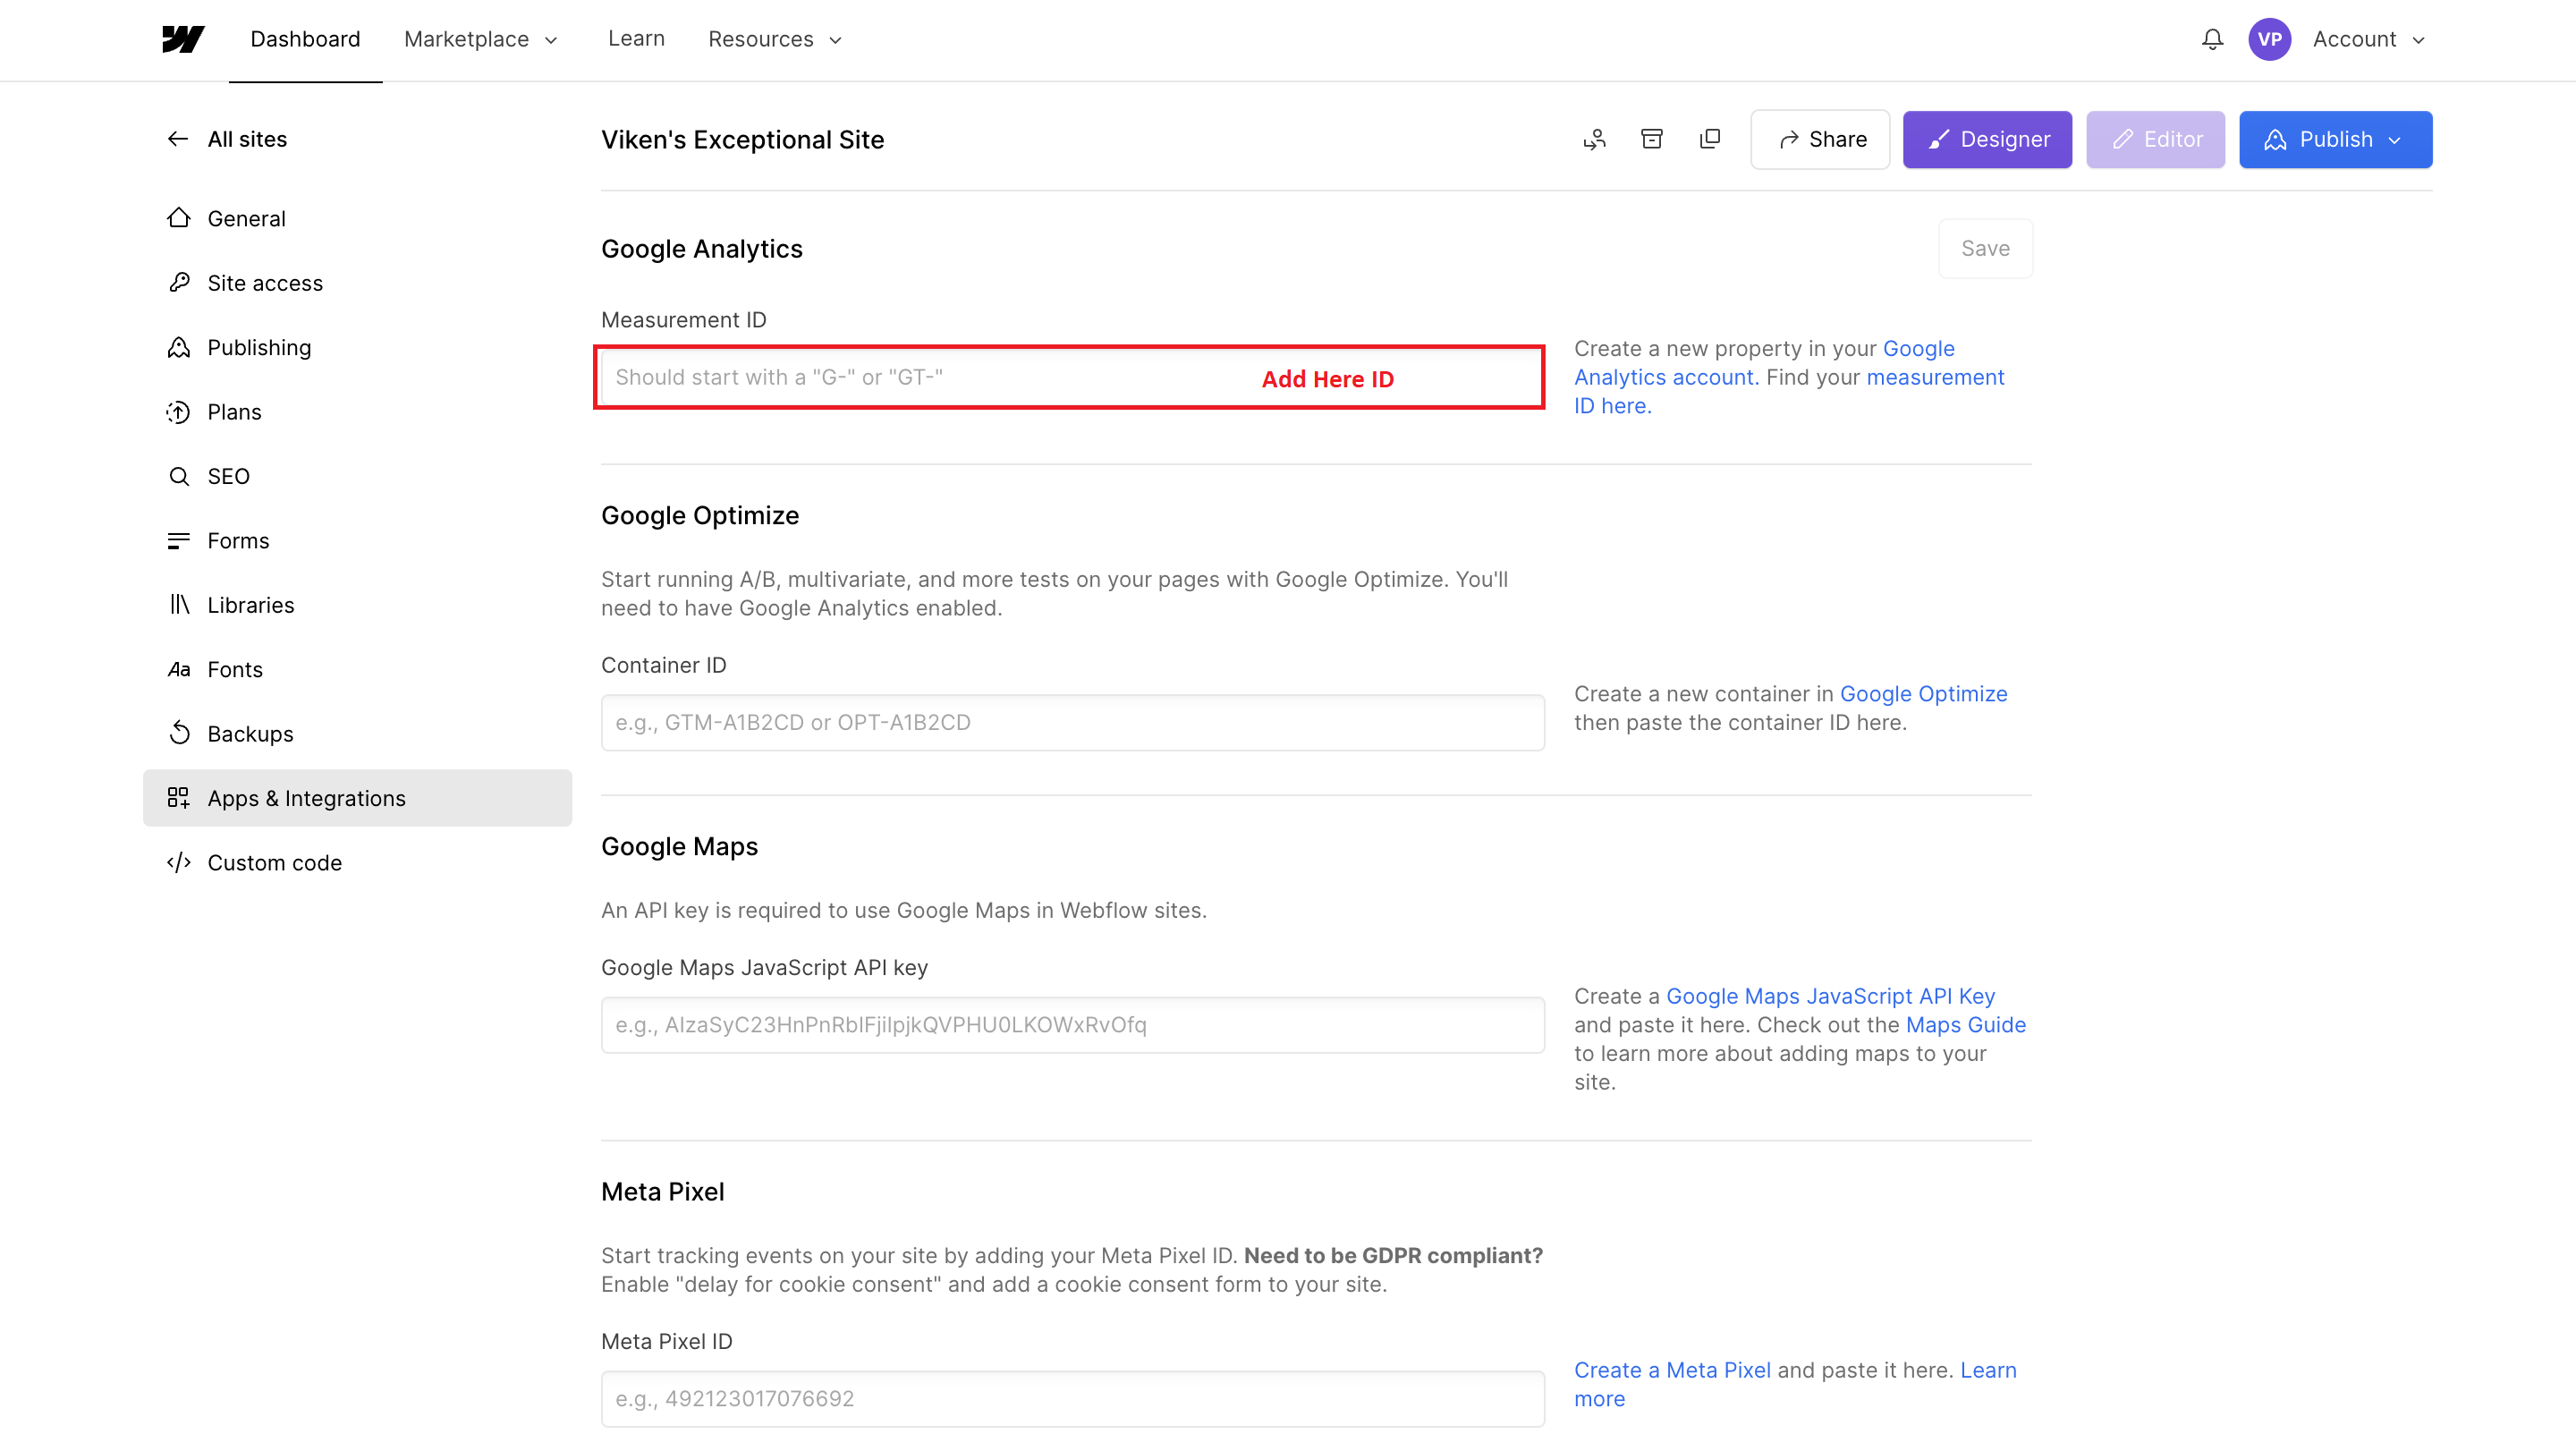The image size is (2576, 1451).
Task: Open the notifications bell
Action: (x=2212, y=39)
